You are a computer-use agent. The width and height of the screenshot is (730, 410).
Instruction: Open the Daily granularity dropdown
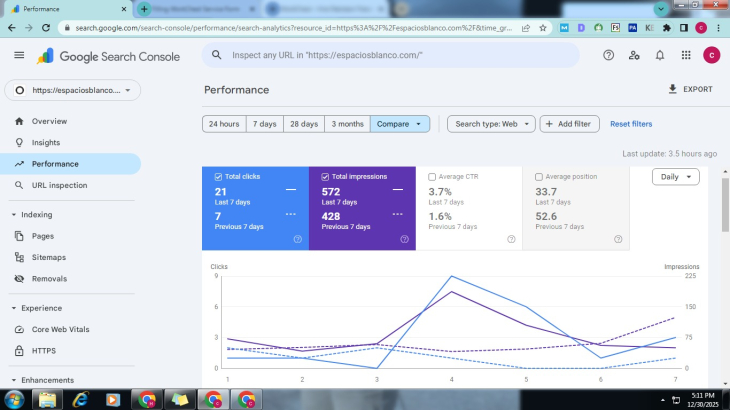[x=676, y=177]
